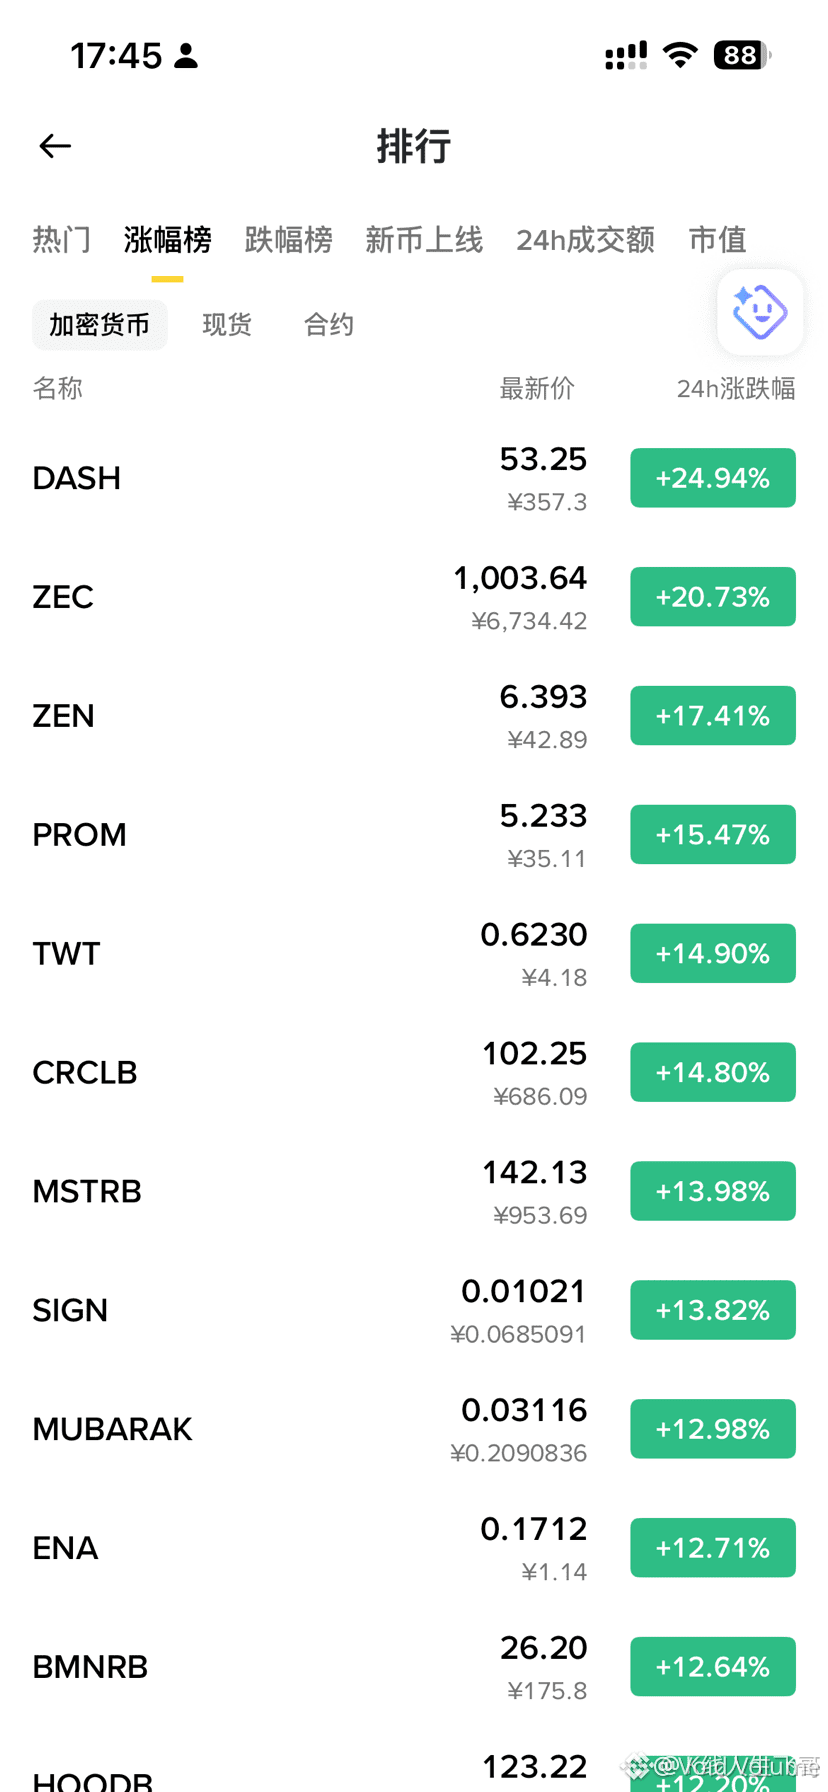The image size is (828, 1792).
Task: Select the 合约 filter chip
Action: [329, 325]
